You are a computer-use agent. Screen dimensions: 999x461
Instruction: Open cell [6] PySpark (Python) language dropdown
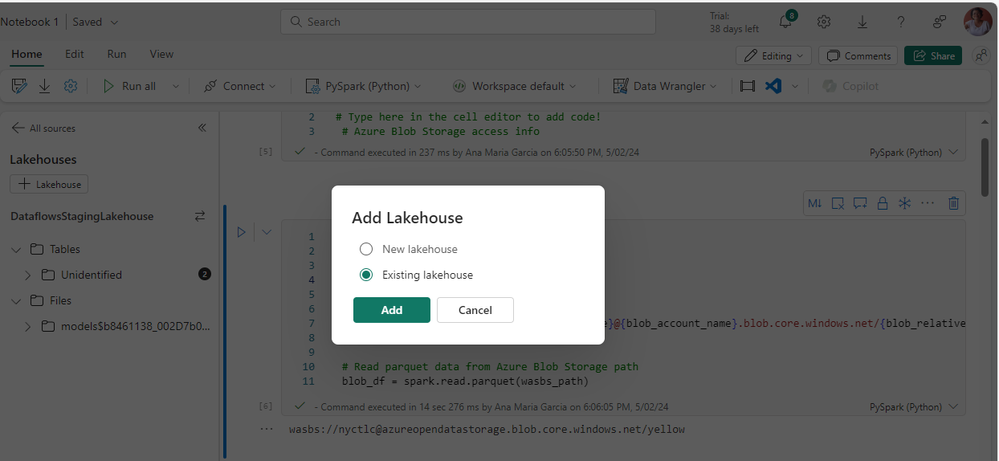[914, 406]
